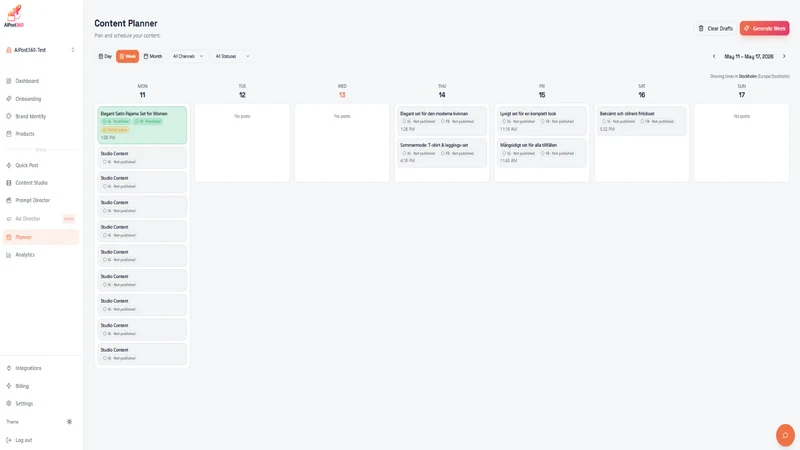Open the Elegant set för den moderna kvinnan post
This screenshot has height=450, width=800.
(x=442, y=121)
